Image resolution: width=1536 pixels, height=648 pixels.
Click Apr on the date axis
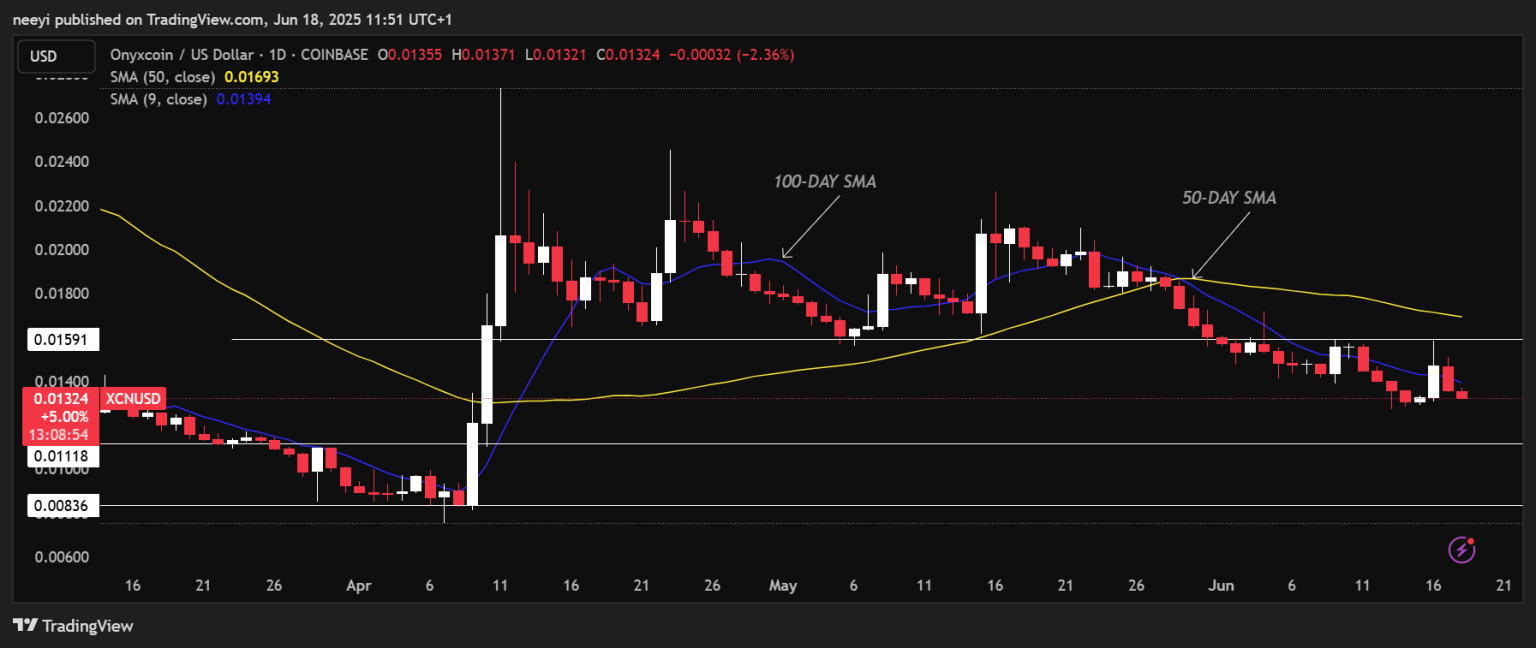(359, 585)
